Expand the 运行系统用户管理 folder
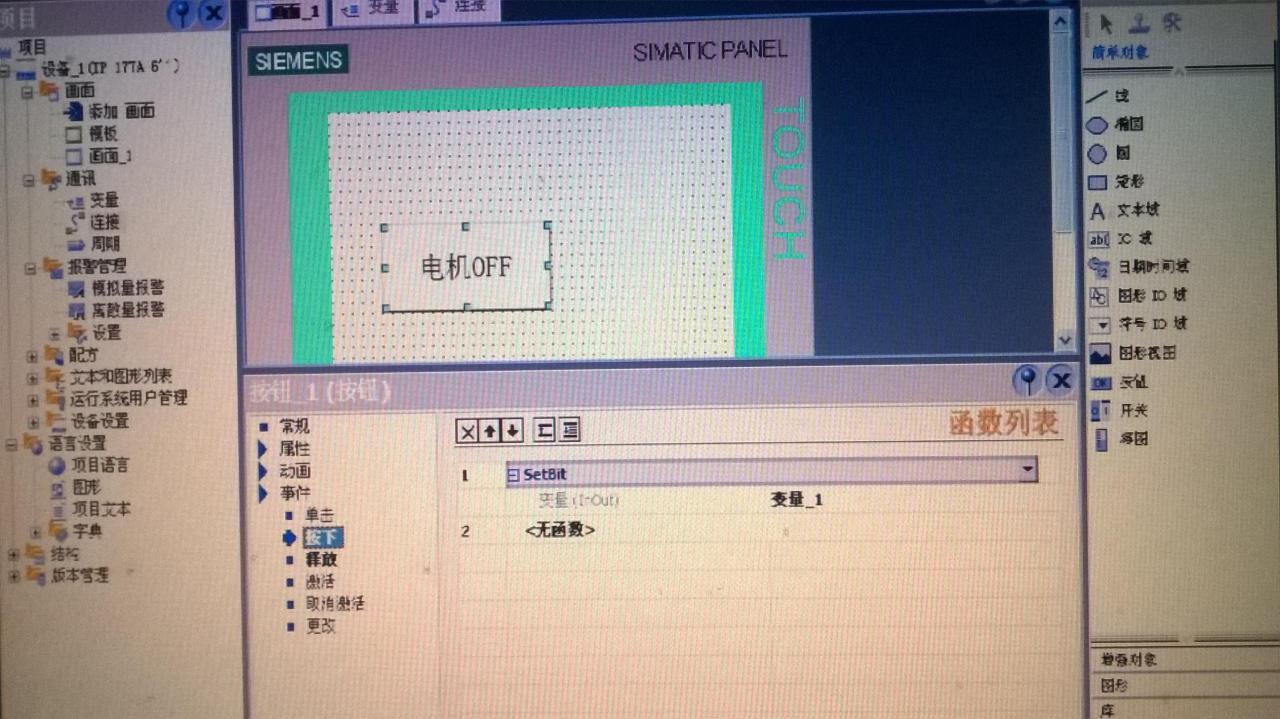Image resolution: width=1280 pixels, height=719 pixels. point(33,399)
